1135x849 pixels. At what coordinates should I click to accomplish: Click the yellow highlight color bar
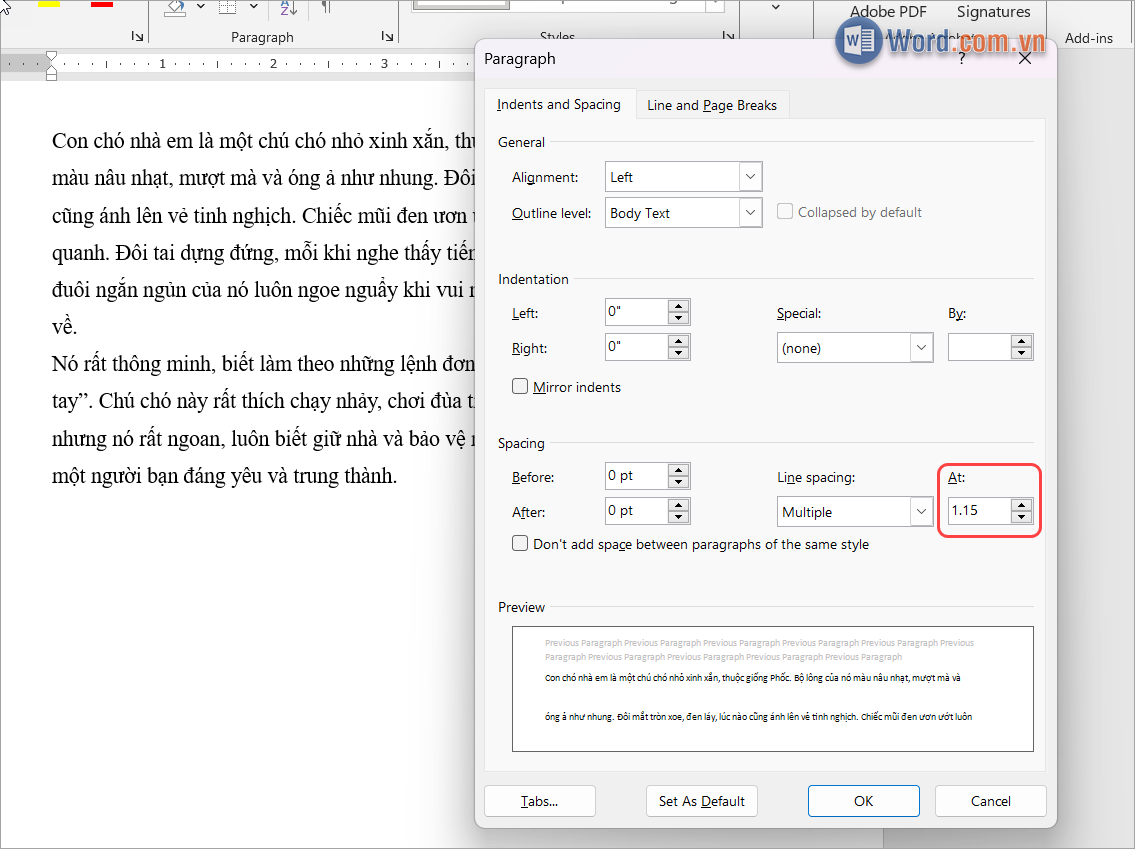coord(48,4)
